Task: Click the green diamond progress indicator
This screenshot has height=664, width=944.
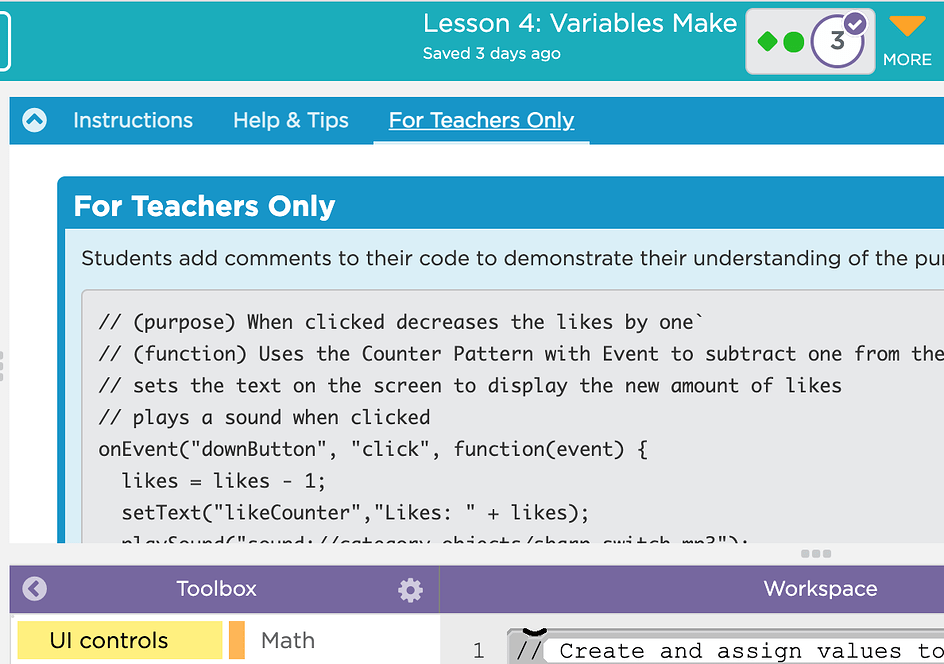Action: pyautogui.click(x=770, y=42)
